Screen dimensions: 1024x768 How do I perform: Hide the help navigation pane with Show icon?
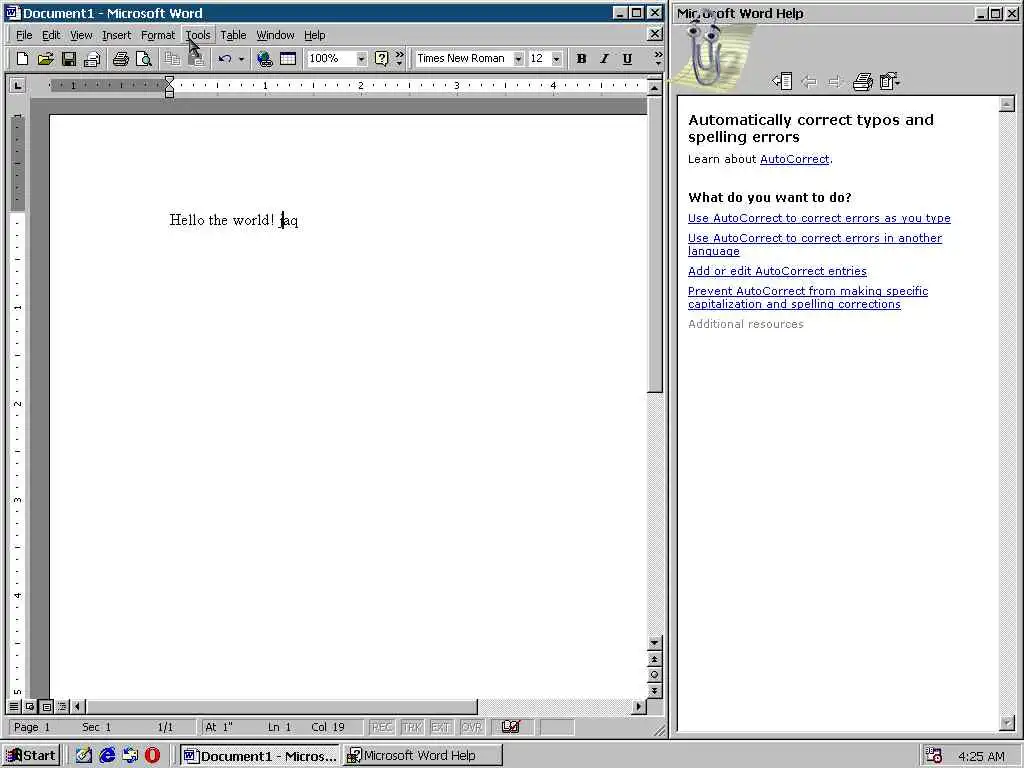(x=782, y=81)
